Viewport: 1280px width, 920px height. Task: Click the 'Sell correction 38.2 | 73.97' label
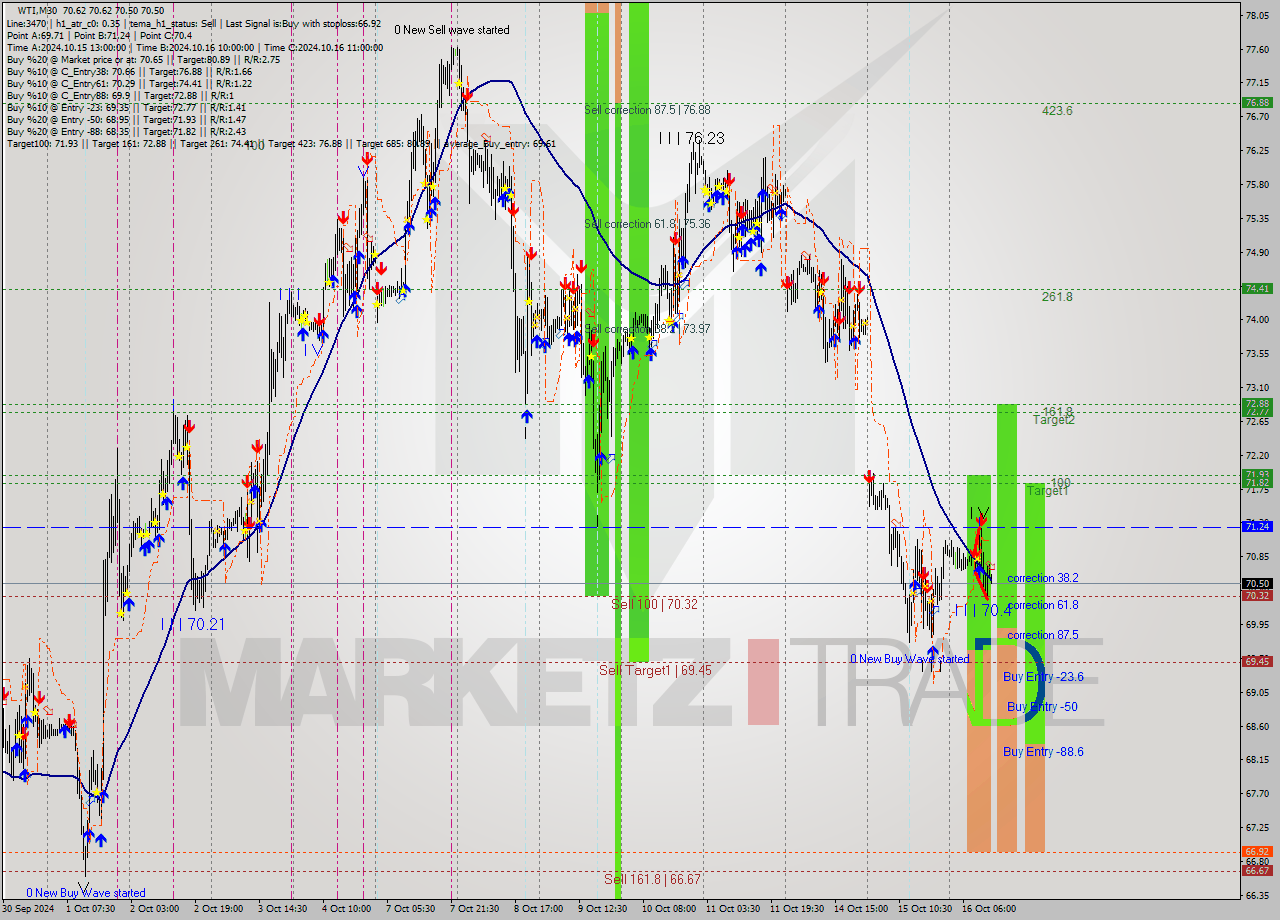point(647,329)
